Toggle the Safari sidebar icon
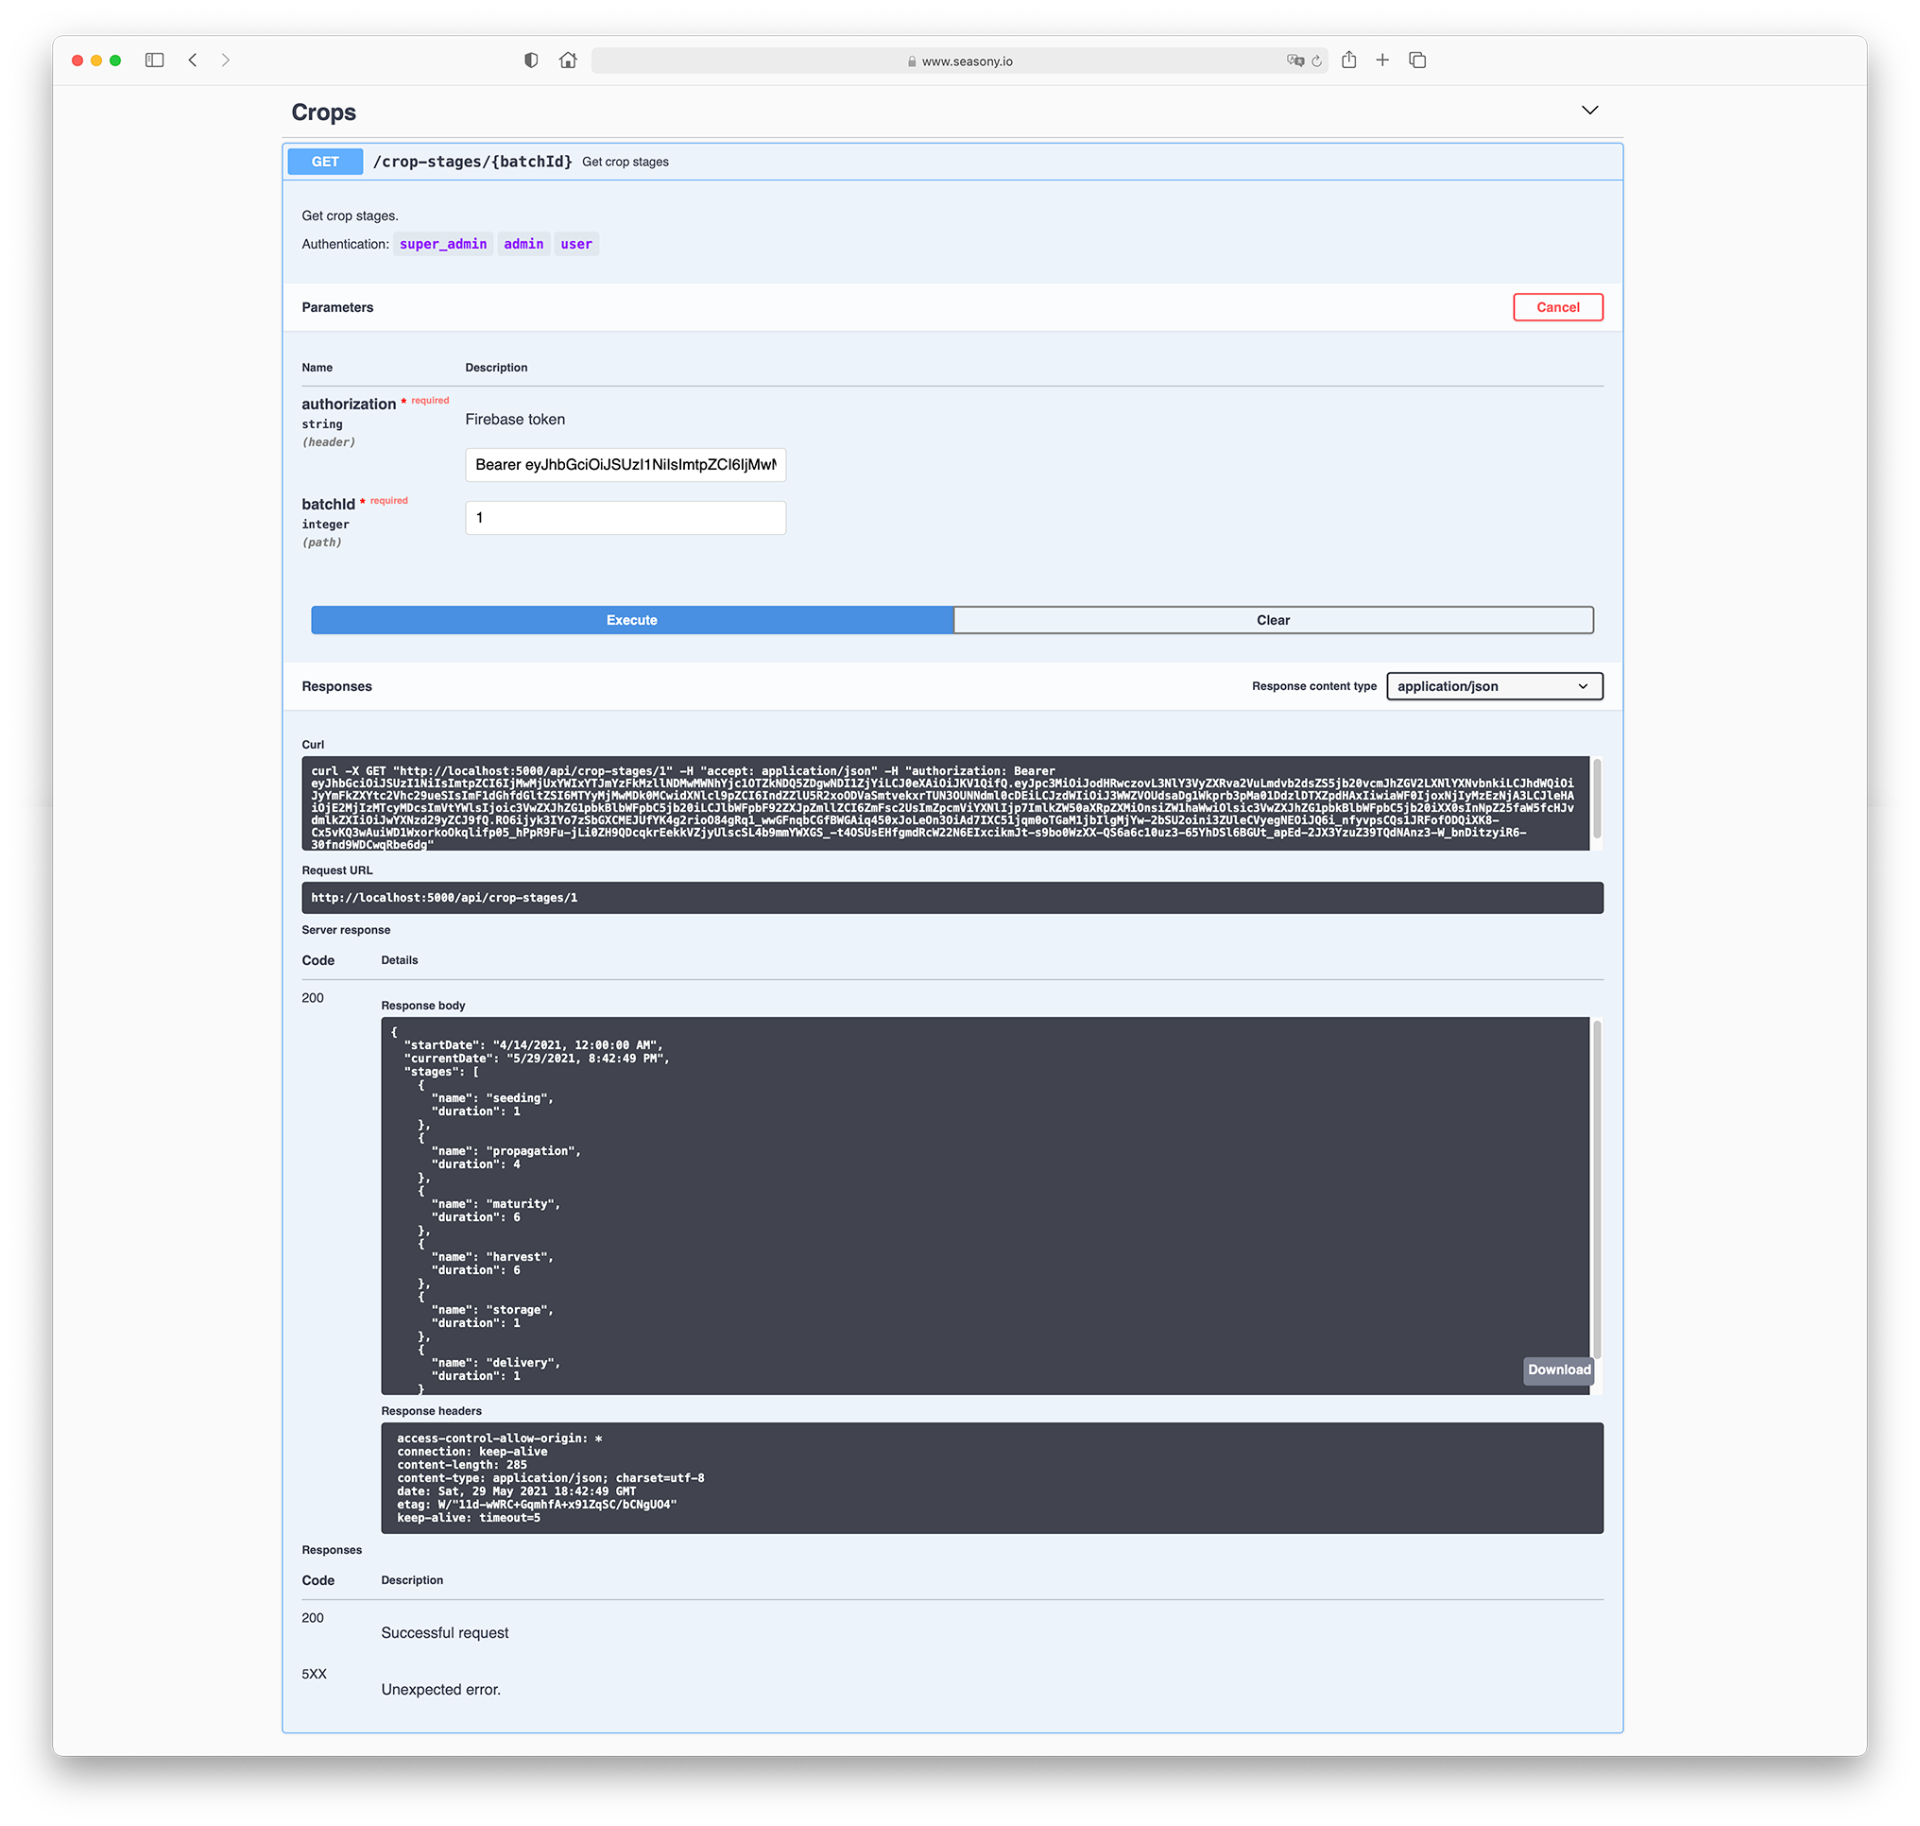 [x=154, y=60]
